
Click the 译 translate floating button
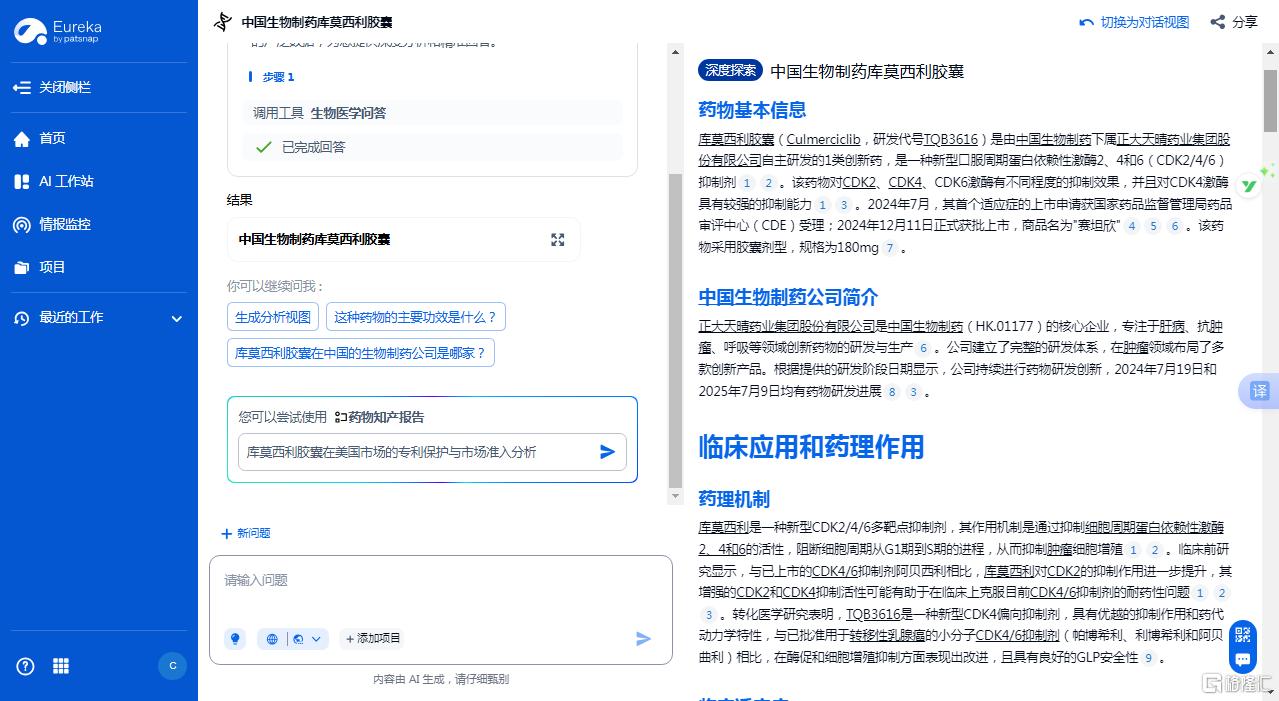click(1259, 391)
